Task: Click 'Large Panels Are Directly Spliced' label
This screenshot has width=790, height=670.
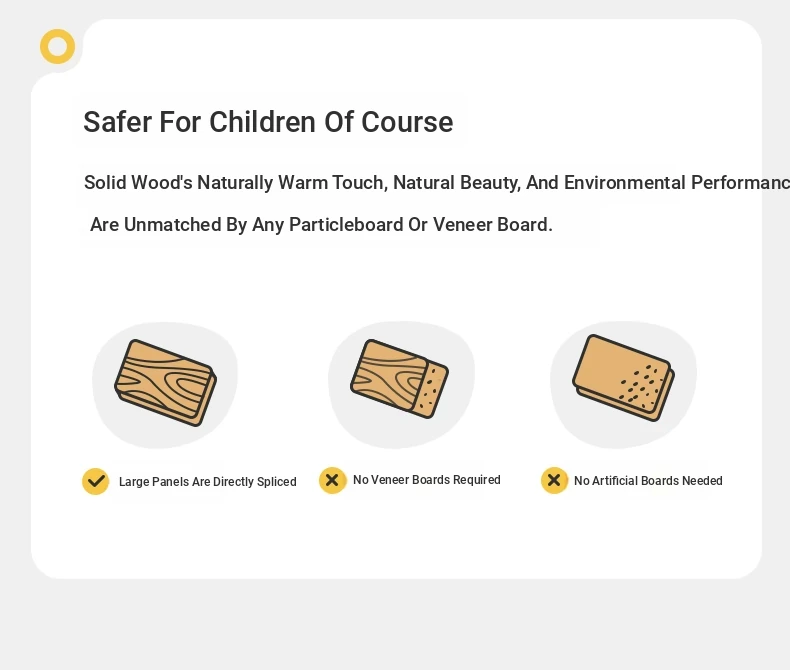Action: (x=208, y=482)
